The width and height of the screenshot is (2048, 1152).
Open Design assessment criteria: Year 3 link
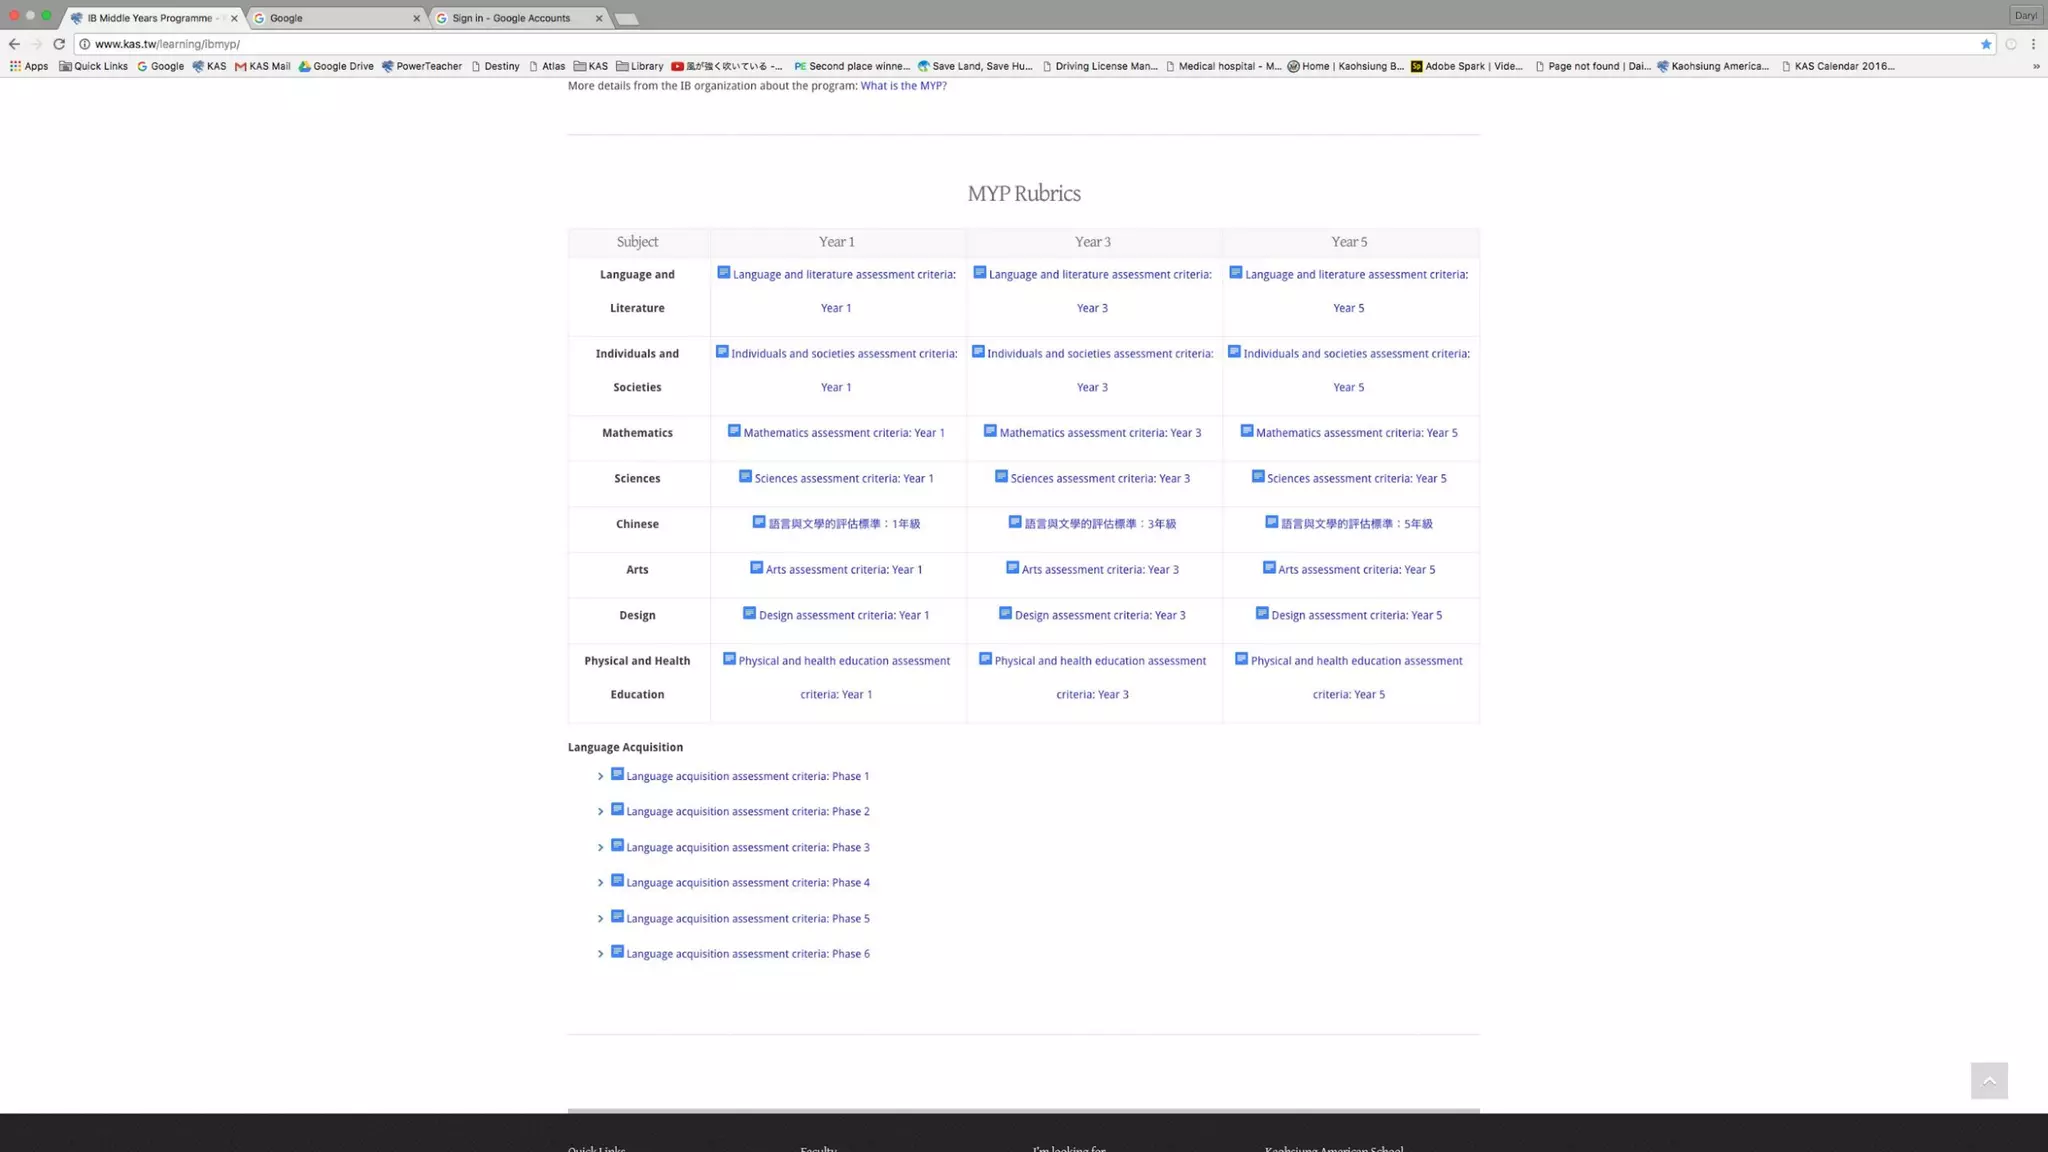point(1100,615)
